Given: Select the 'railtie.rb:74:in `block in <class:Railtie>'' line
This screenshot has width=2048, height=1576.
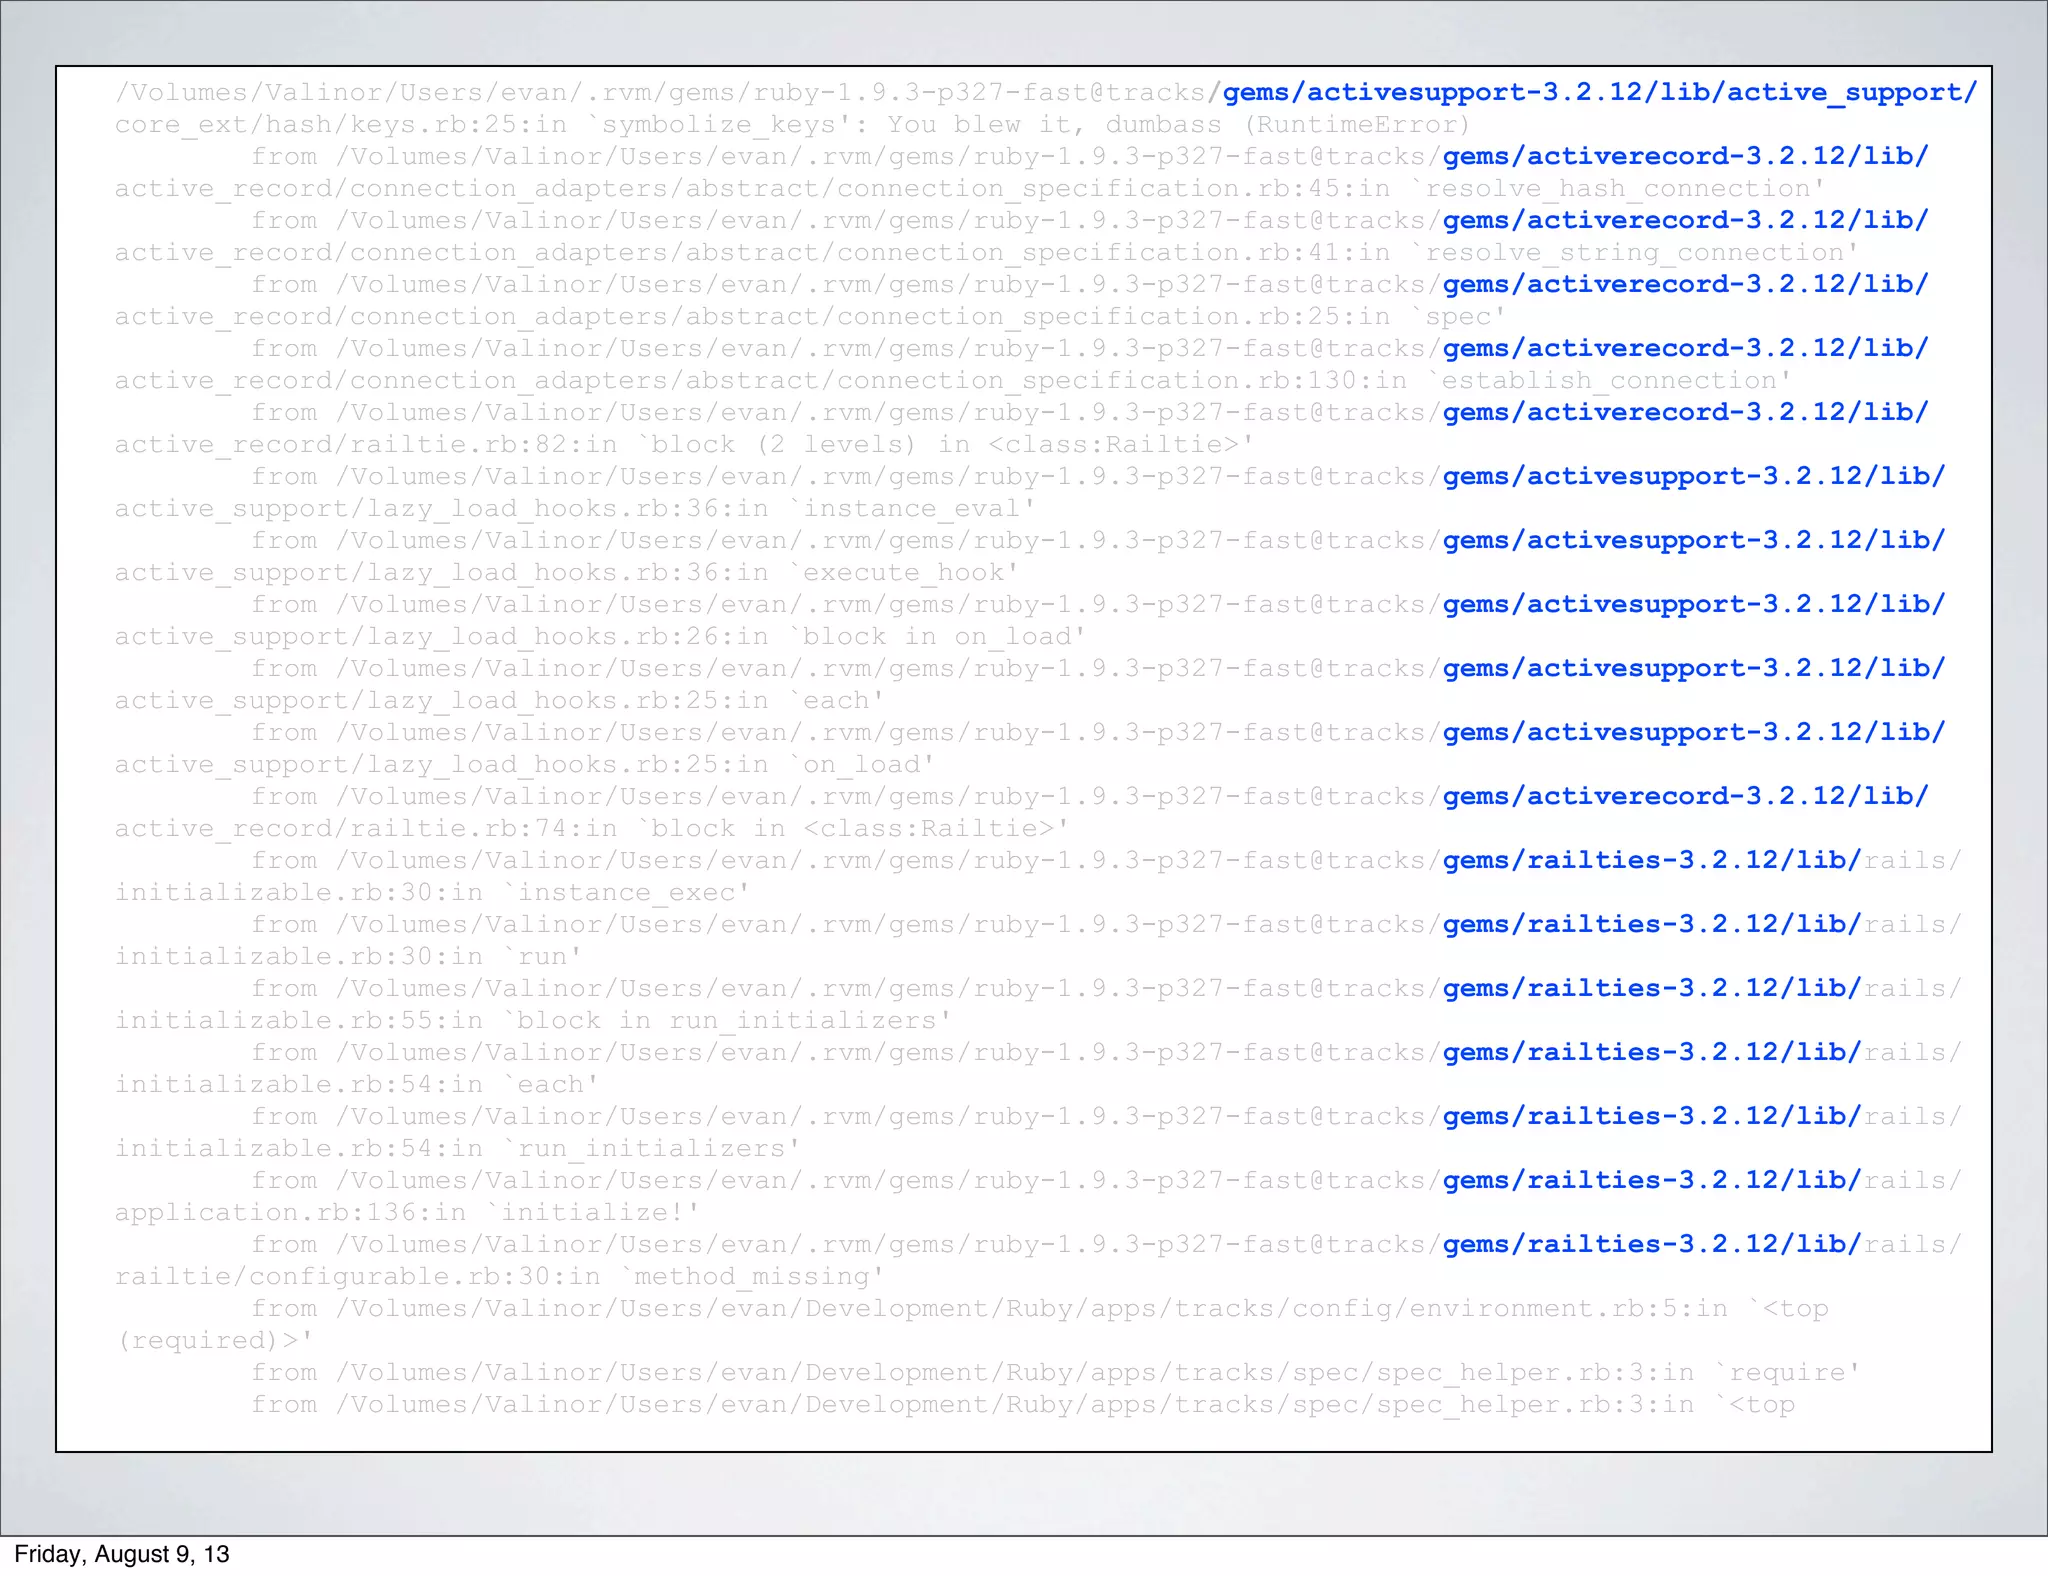Looking at the screenshot, I should pos(592,828).
